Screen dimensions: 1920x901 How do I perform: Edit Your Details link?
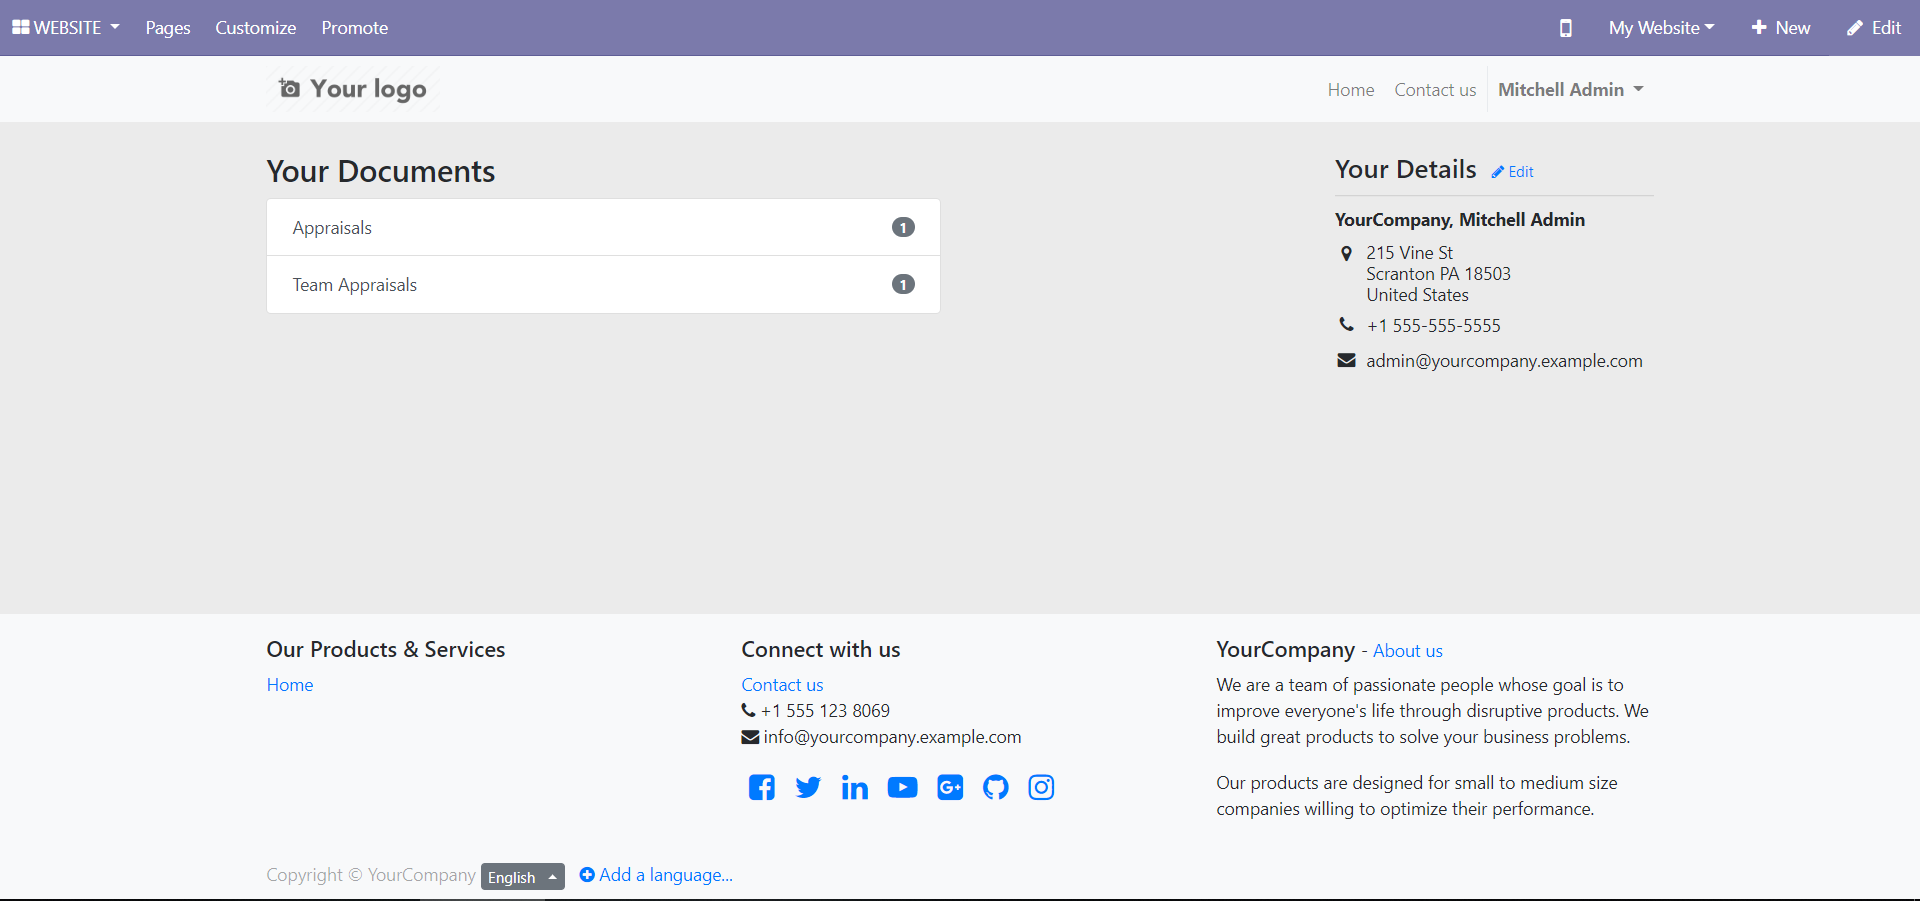point(1513,172)
